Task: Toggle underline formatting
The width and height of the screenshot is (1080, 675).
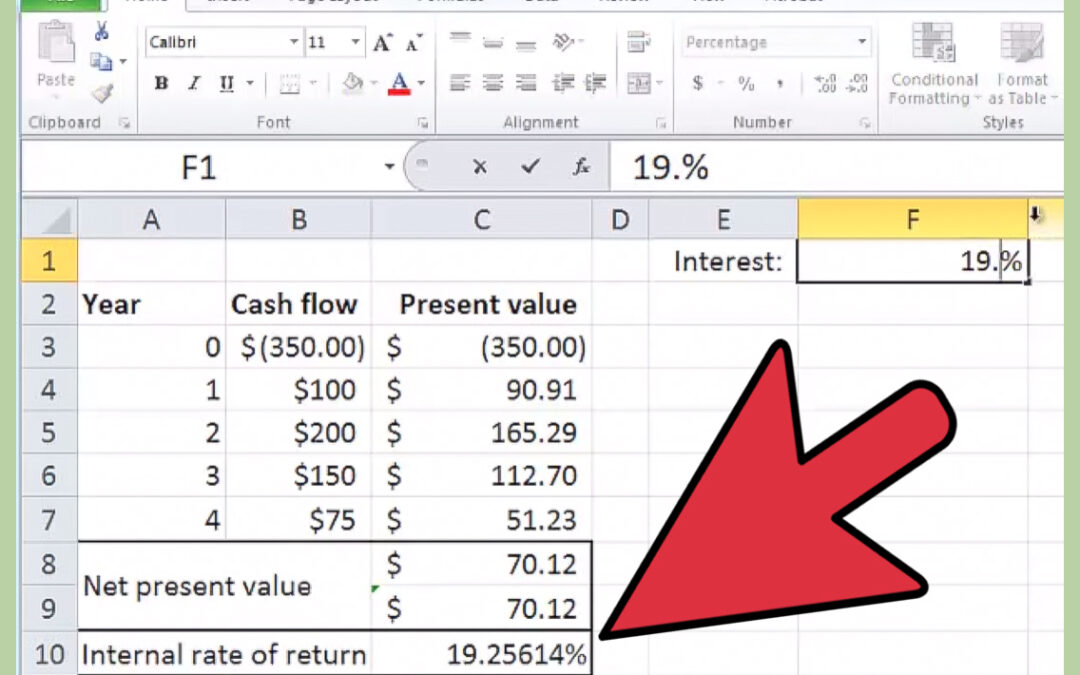Action: click(227, 83)
